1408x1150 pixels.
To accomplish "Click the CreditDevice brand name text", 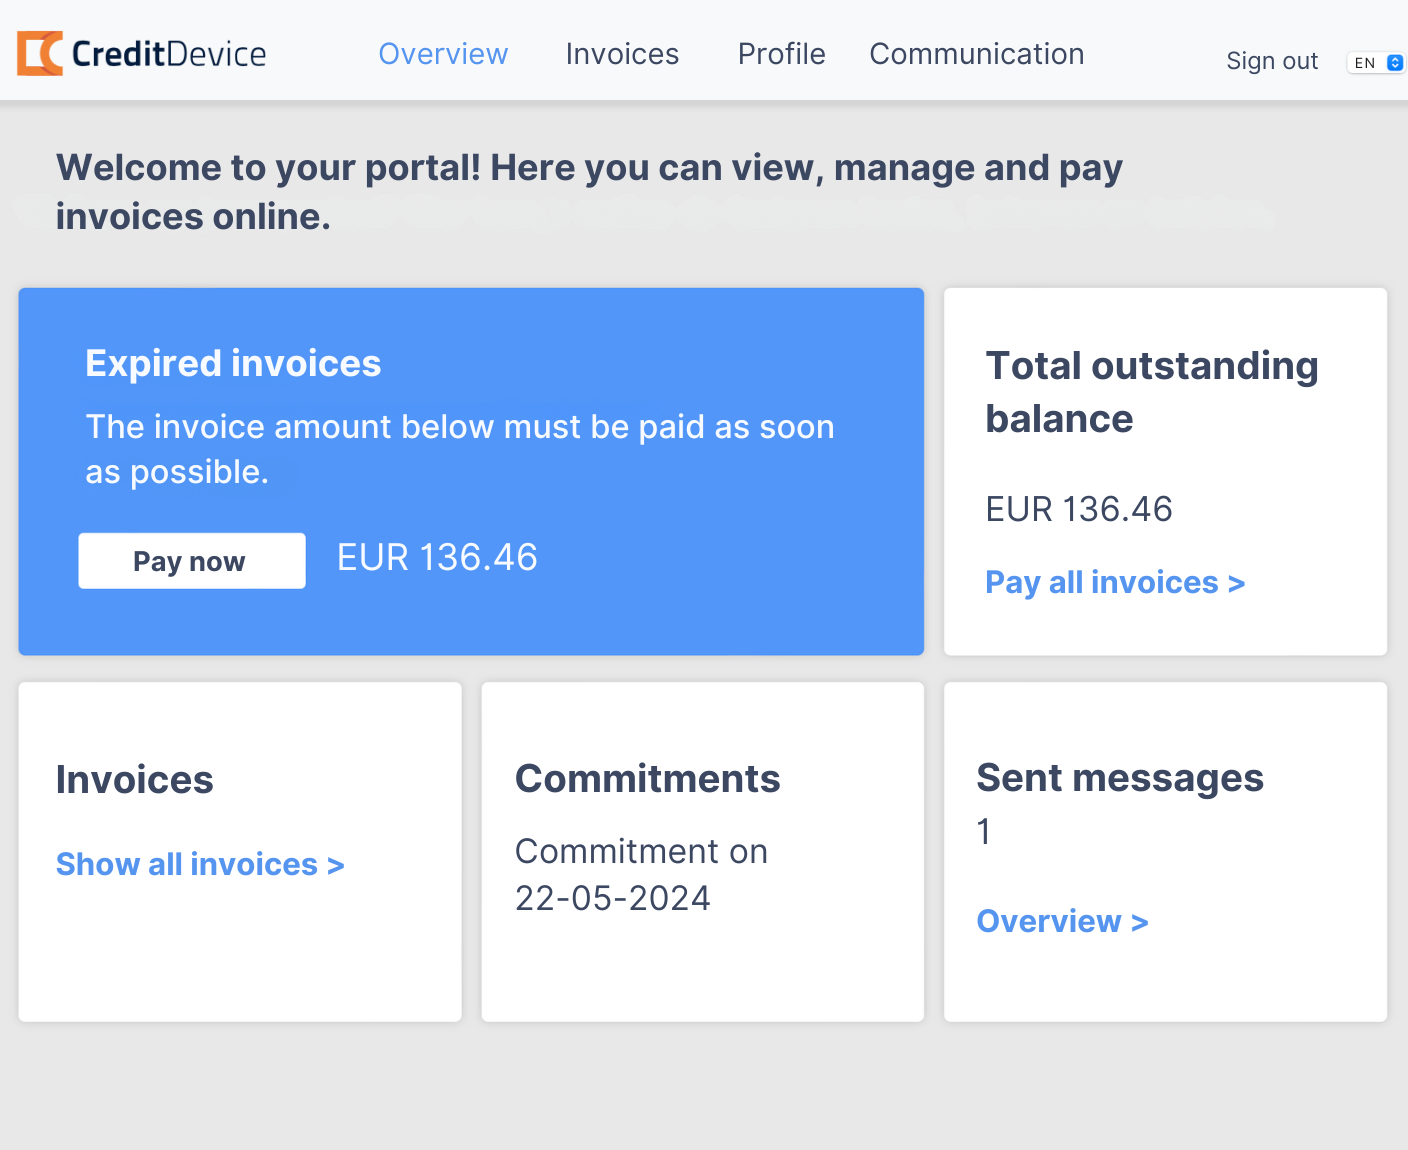I will [169, 54].
